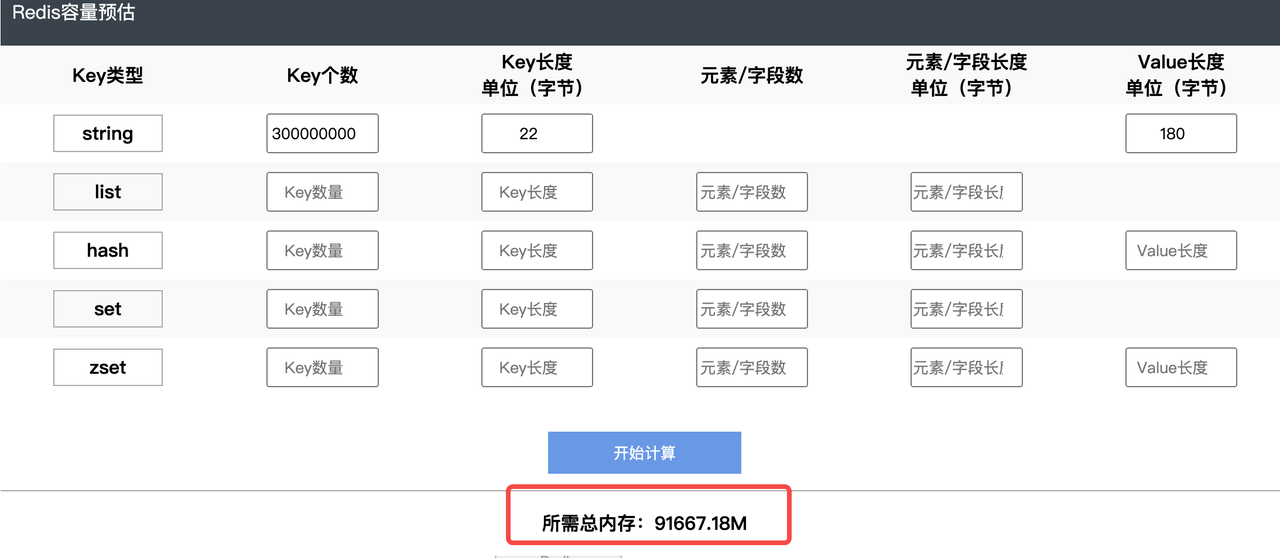Click the Key个数 column header
The width and height of the screenshot is (1280, 558).
point(322,75)
